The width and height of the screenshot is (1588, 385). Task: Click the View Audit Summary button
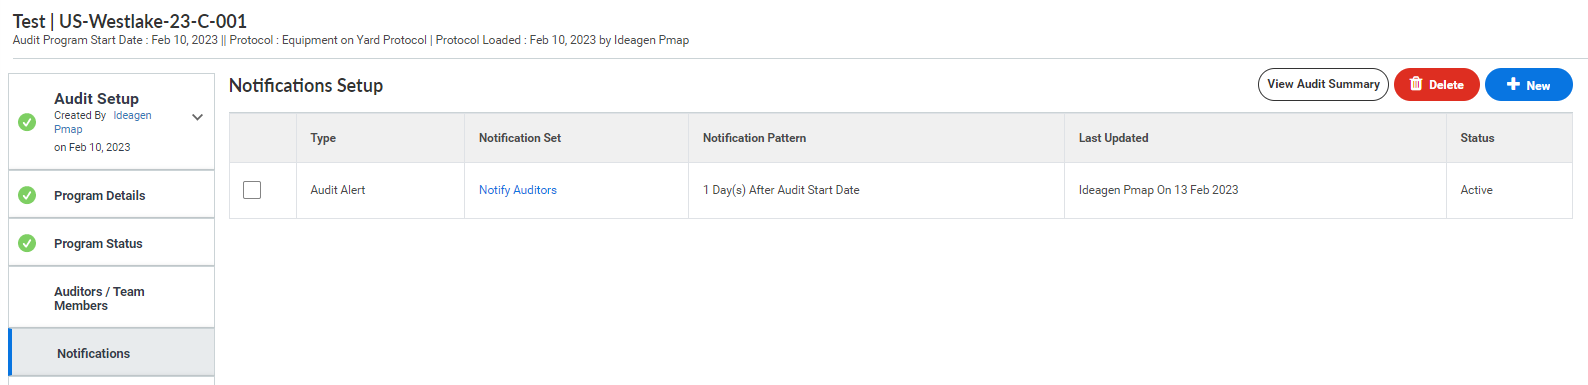(x=1323, y=84)
